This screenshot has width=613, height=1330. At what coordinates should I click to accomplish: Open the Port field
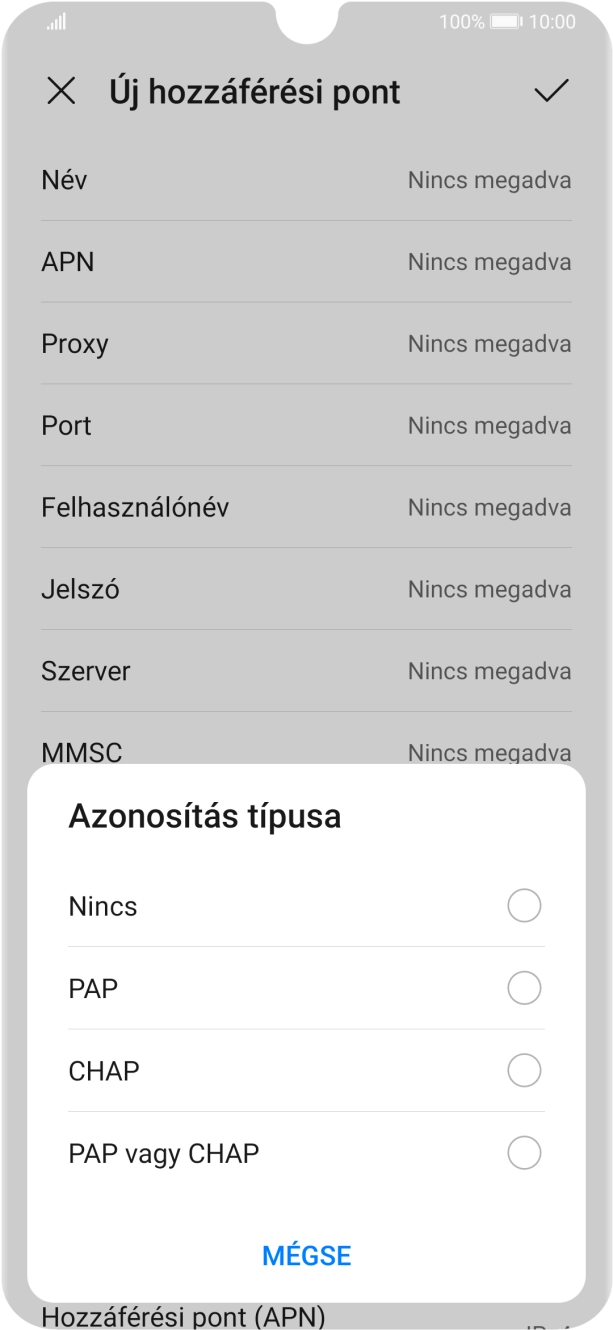click(306, 425)
